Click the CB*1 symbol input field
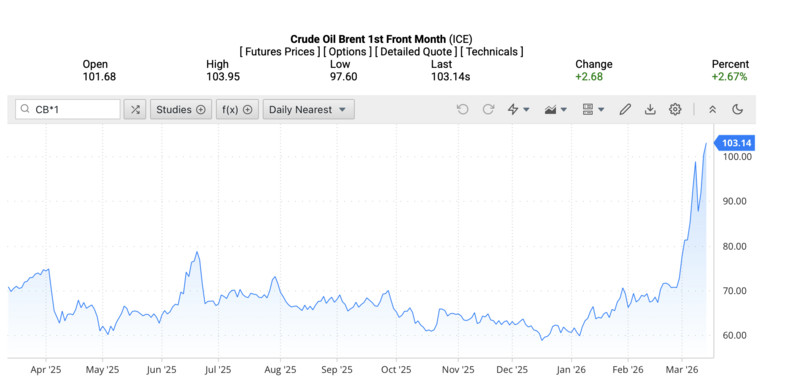The image size is (800, 376). click(68, 109)
